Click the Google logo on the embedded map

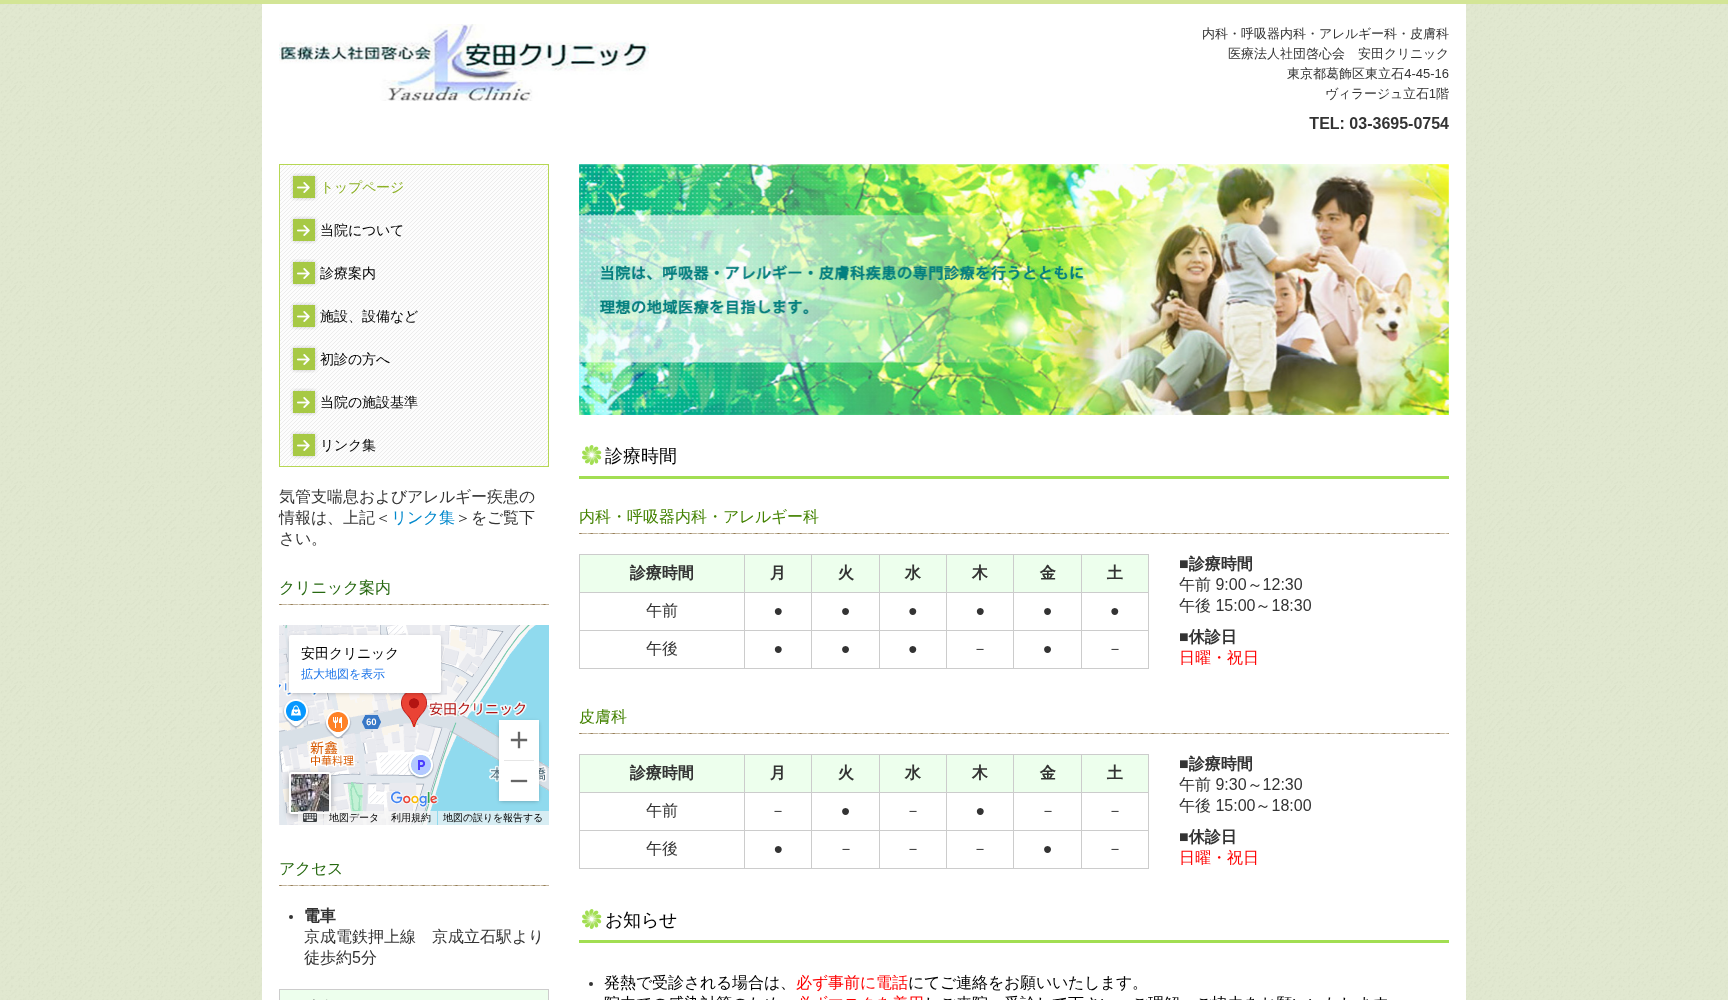click(x=414, y=800)
